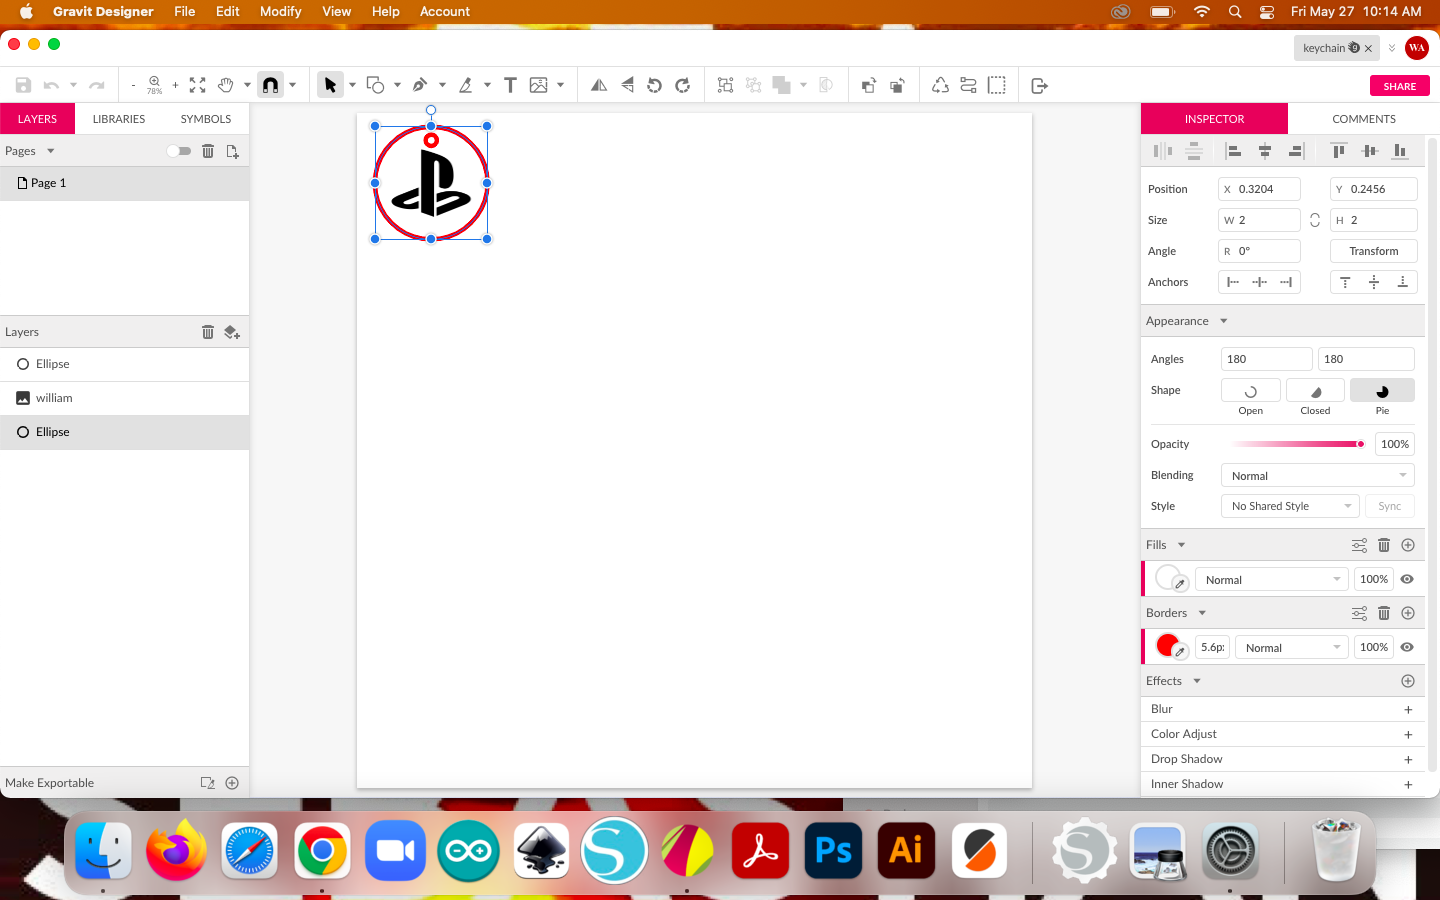Image resolution: width=1440 pixels, height=900 pixels.
Task: Click the Share button
Action: (1400, 86)
